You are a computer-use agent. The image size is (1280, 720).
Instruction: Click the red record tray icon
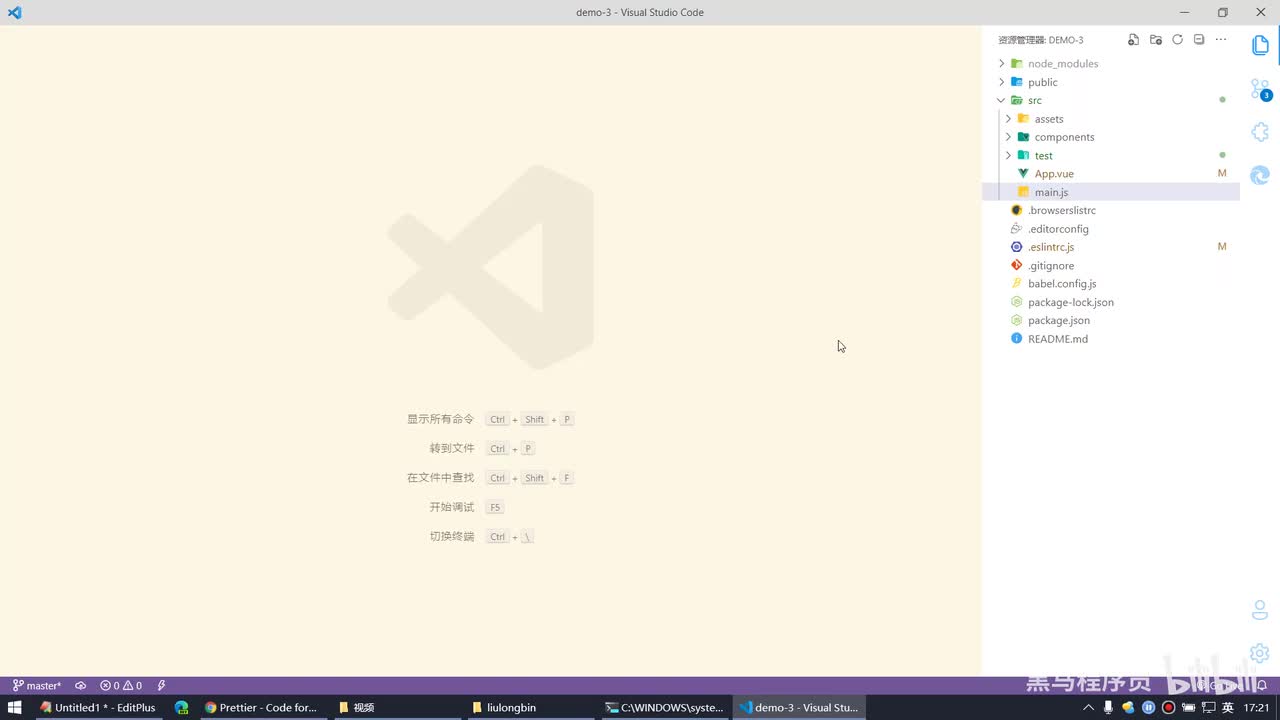pyautogui.click(x=1168, y=707)
